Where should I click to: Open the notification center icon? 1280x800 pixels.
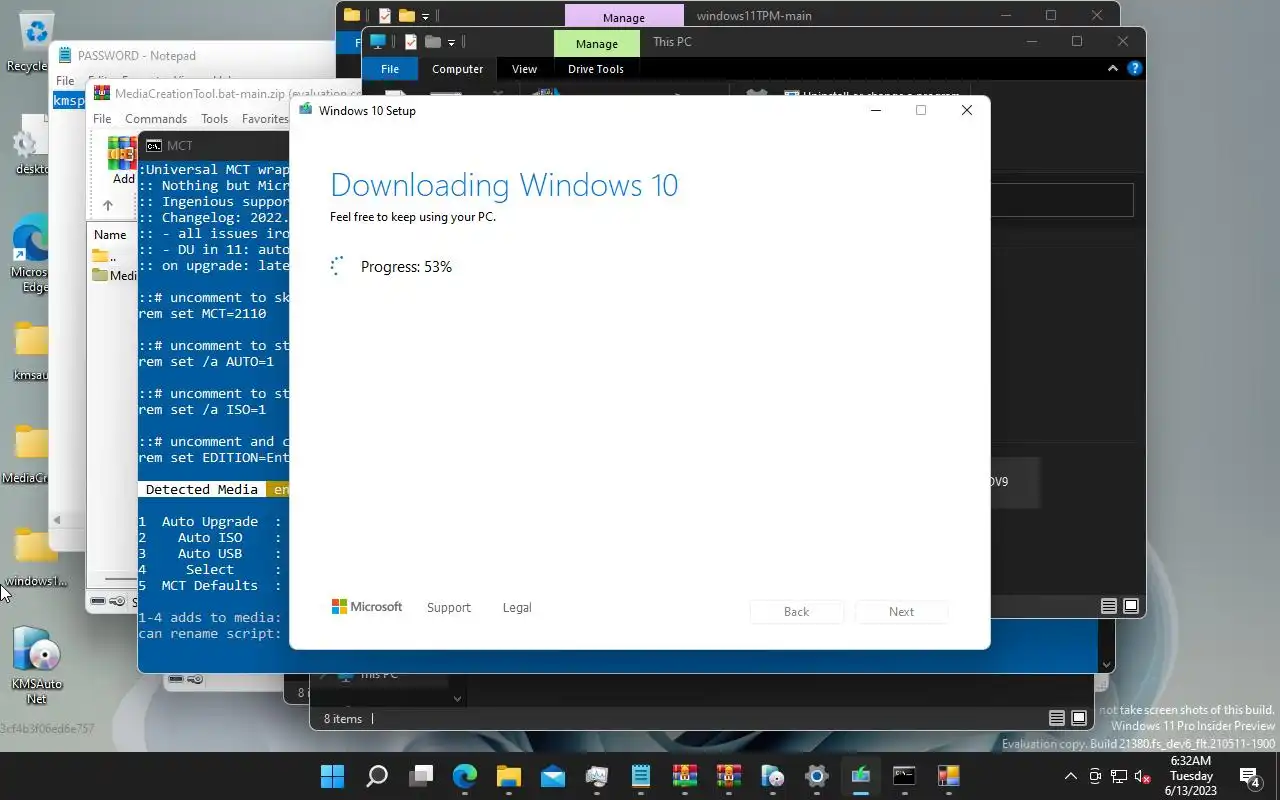pyautogui.click(x=1250, y=776)
